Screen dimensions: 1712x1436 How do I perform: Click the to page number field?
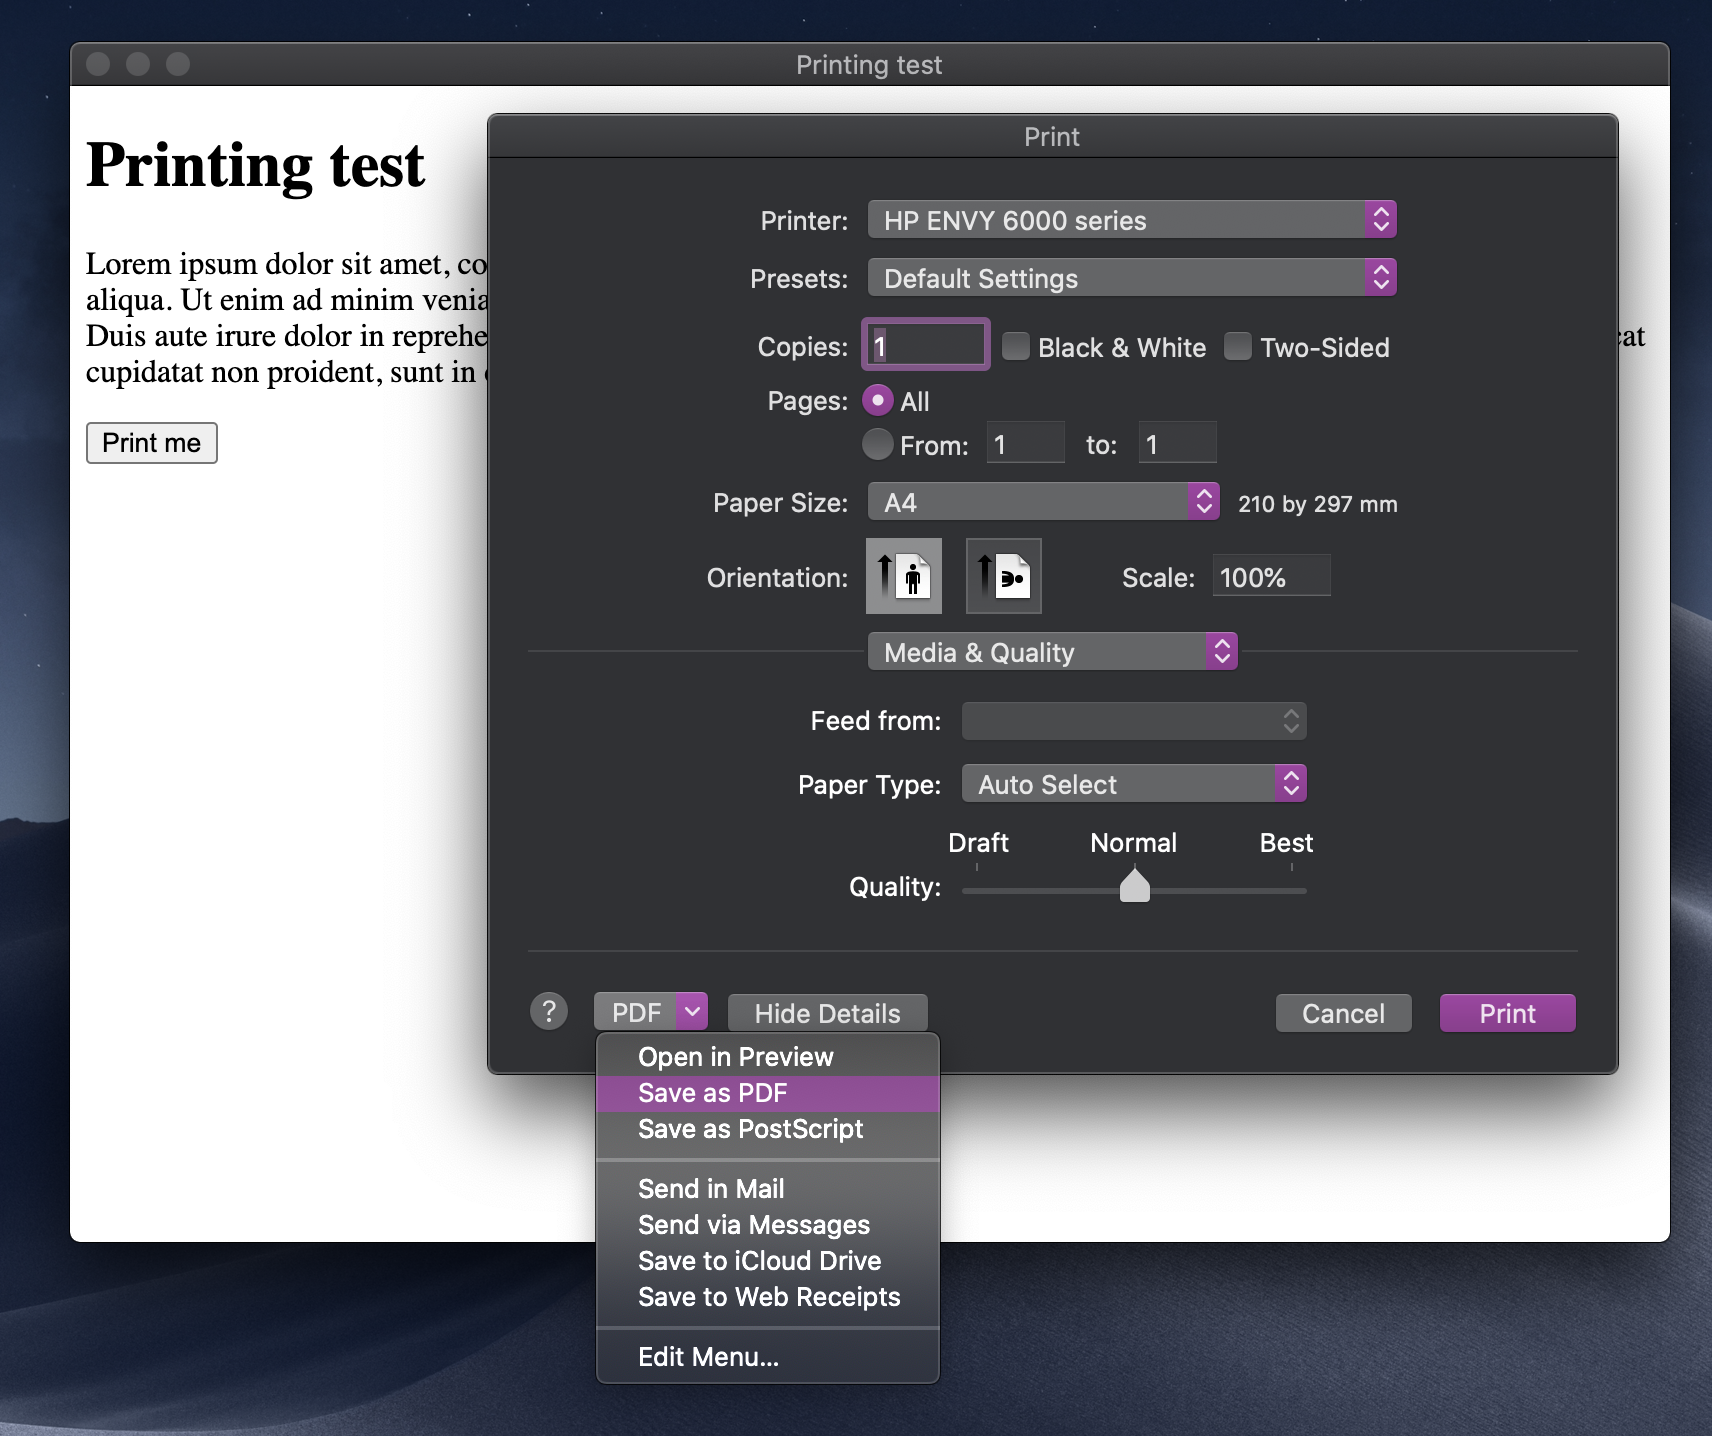pyautogui.click(x=1178, y=443)
